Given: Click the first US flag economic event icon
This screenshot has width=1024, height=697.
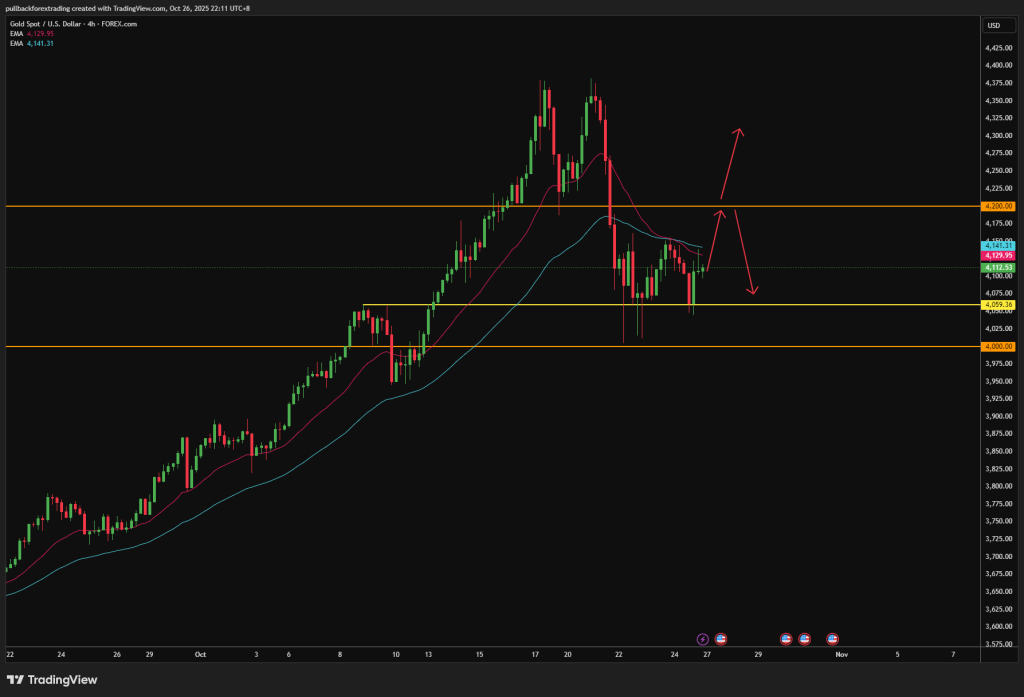Looking at the screenshot, I should pyautogui.click(x=720, y=638).
